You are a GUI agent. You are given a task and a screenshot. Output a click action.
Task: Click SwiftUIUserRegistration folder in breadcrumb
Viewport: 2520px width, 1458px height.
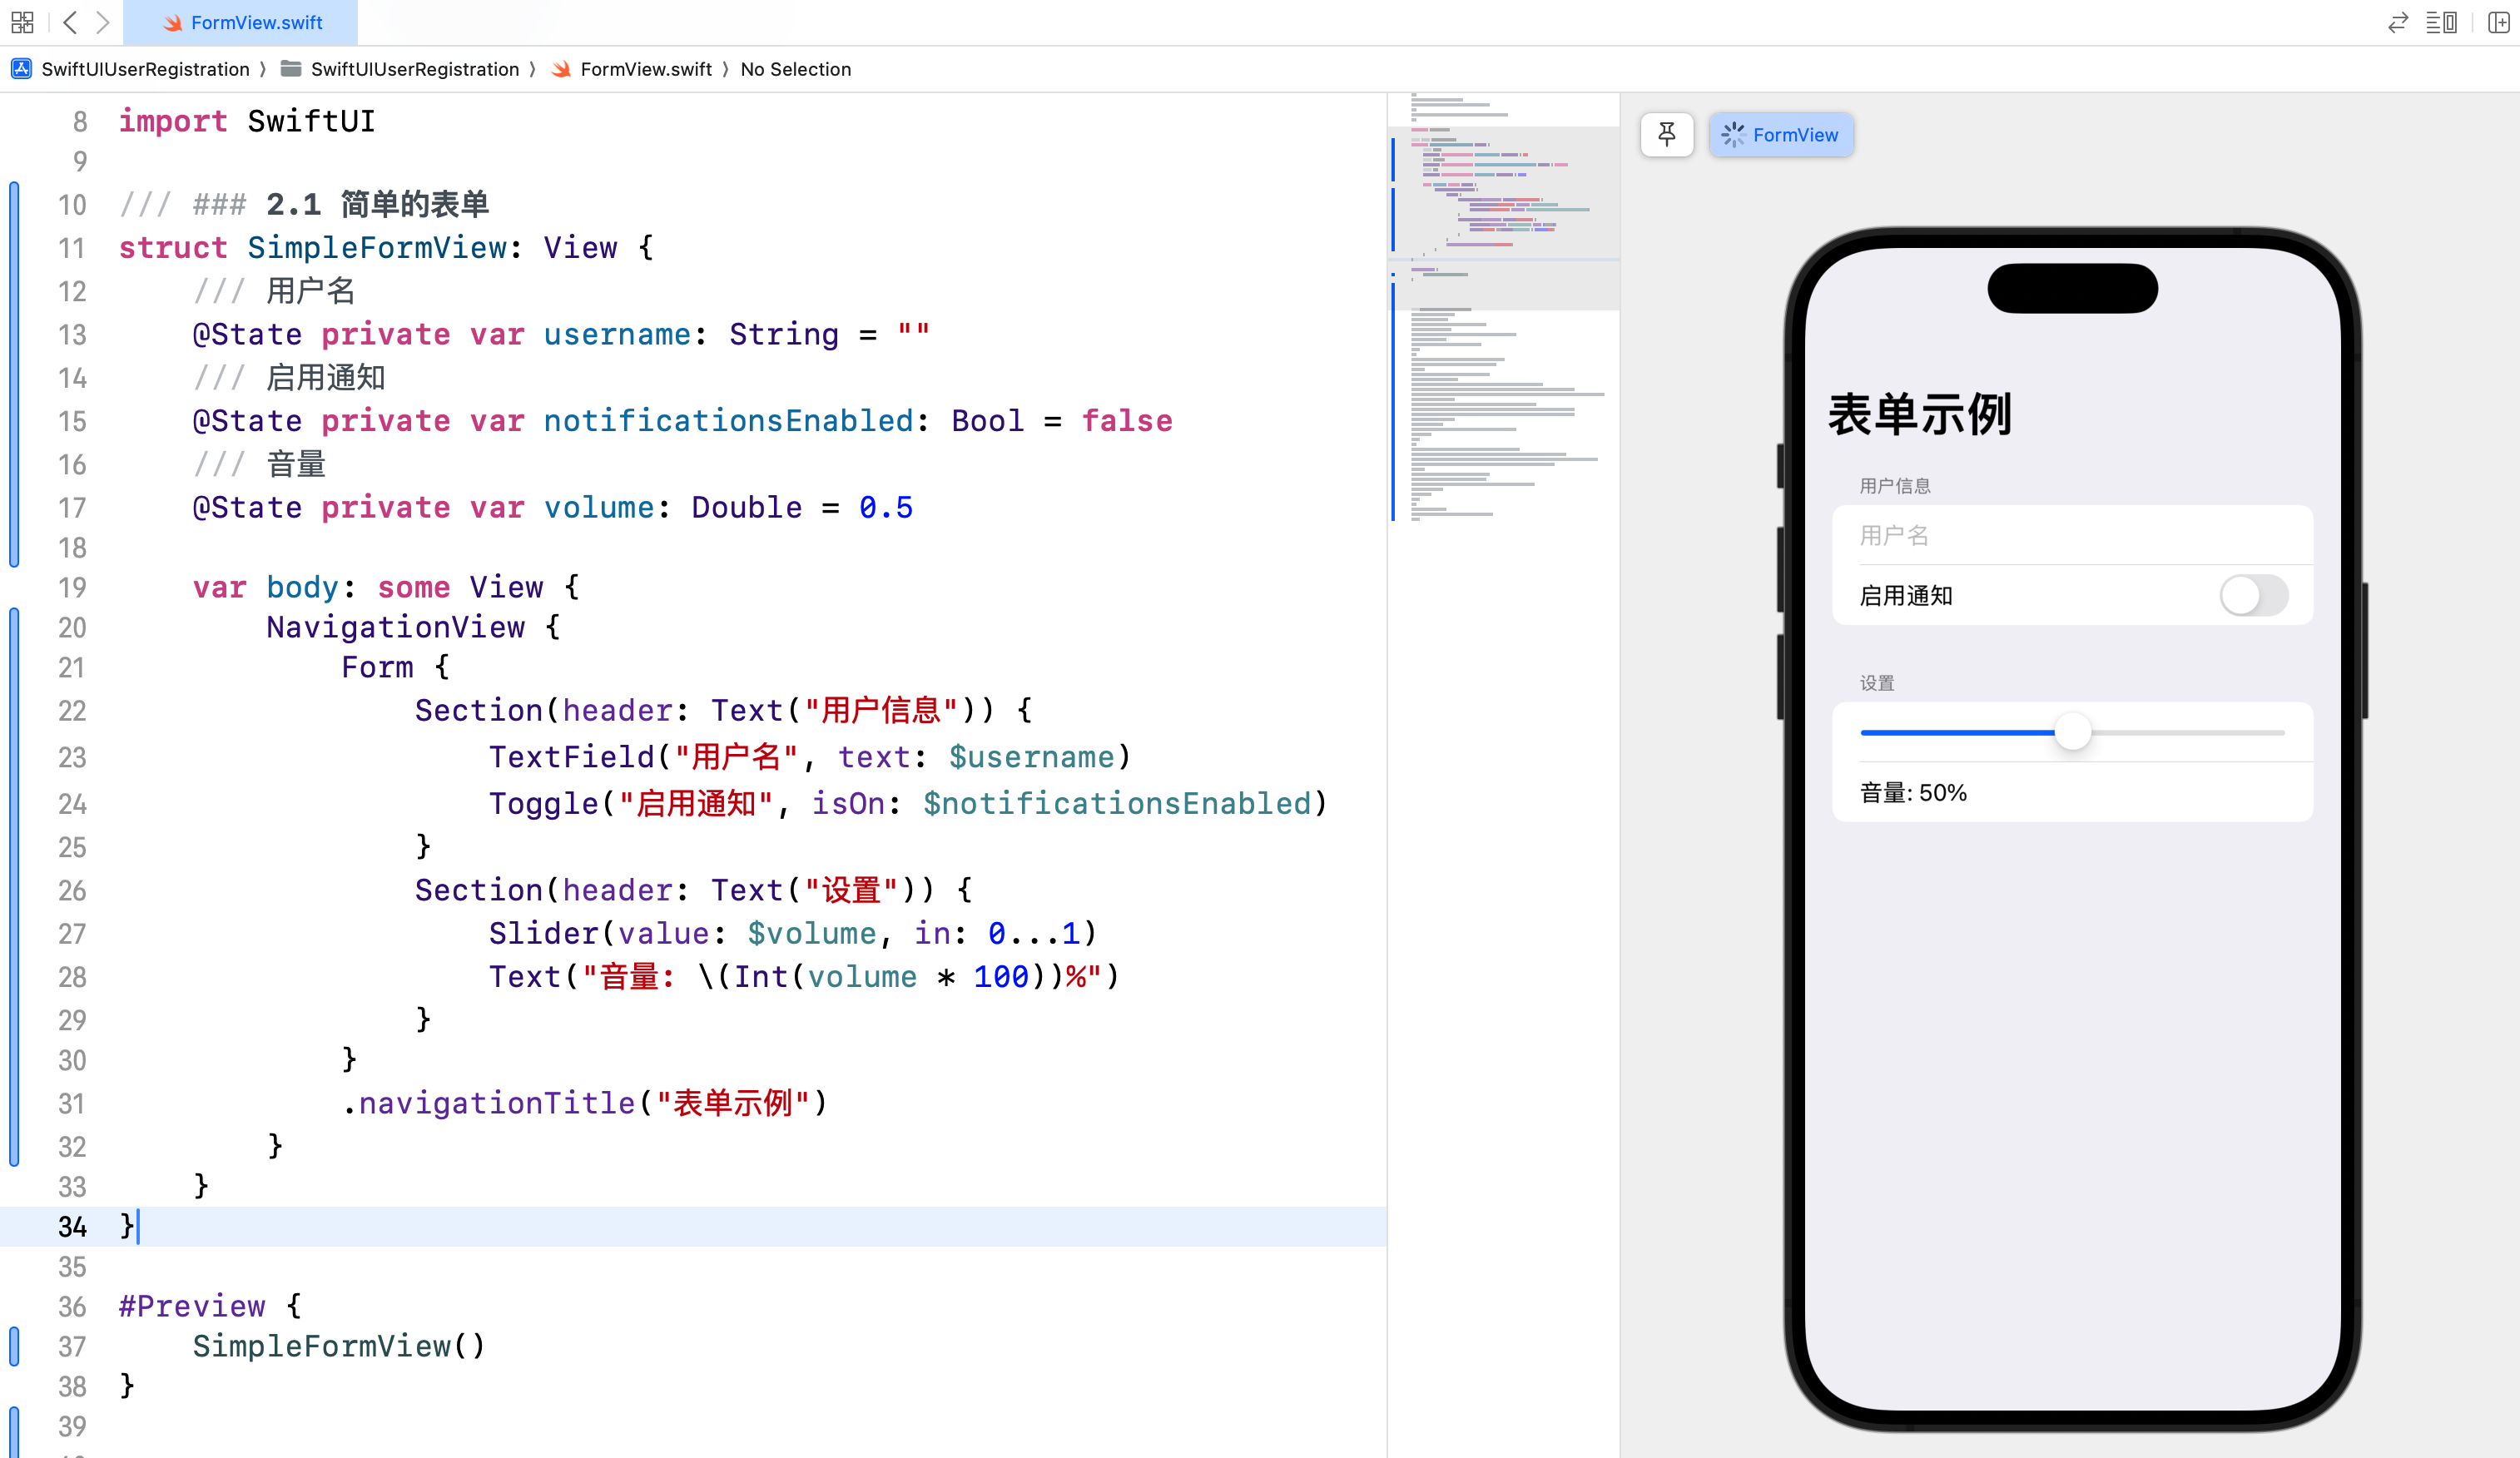tap(414, 69)
